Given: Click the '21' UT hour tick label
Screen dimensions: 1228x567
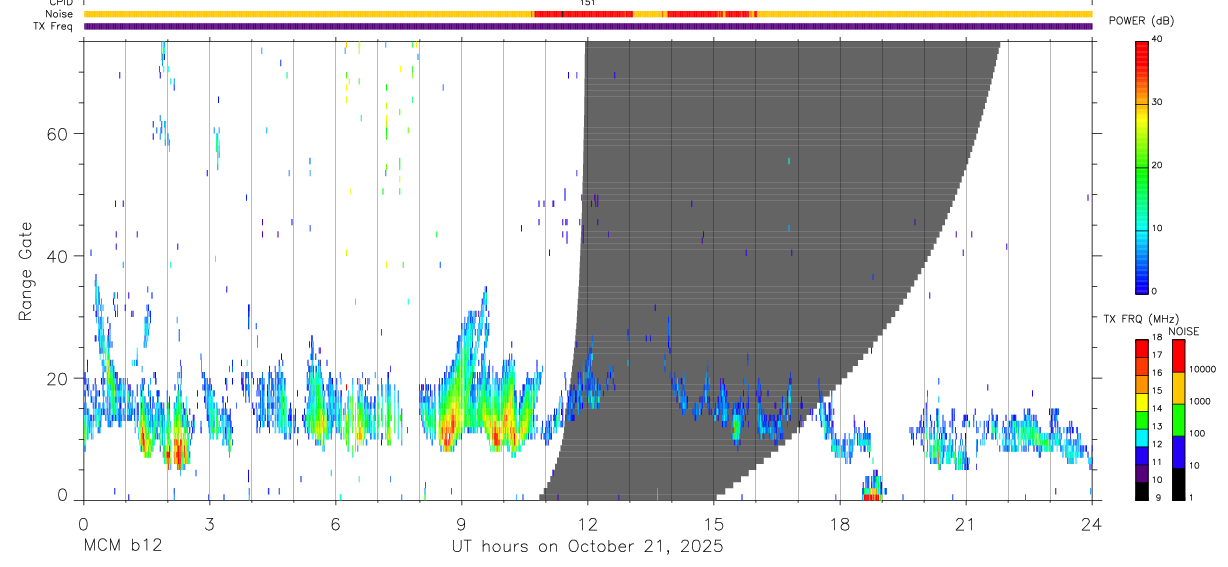Looking at the screenshot, I should [965, 525].
